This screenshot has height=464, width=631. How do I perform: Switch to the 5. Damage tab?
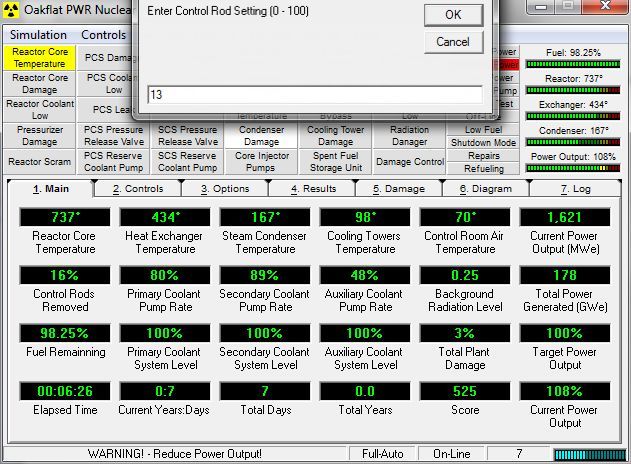pyautogui.click(x=399, y=189)
